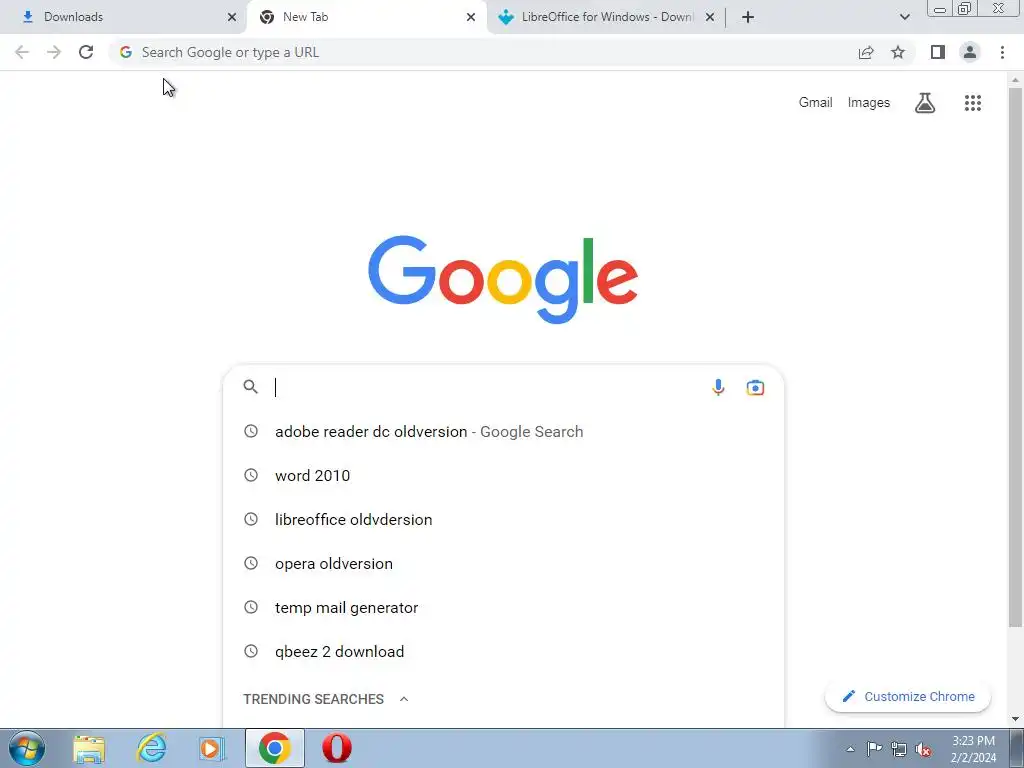This screenshot has height=768, width=1024.
Task: Open the Google apps grid
Action: tap(972, 103)
